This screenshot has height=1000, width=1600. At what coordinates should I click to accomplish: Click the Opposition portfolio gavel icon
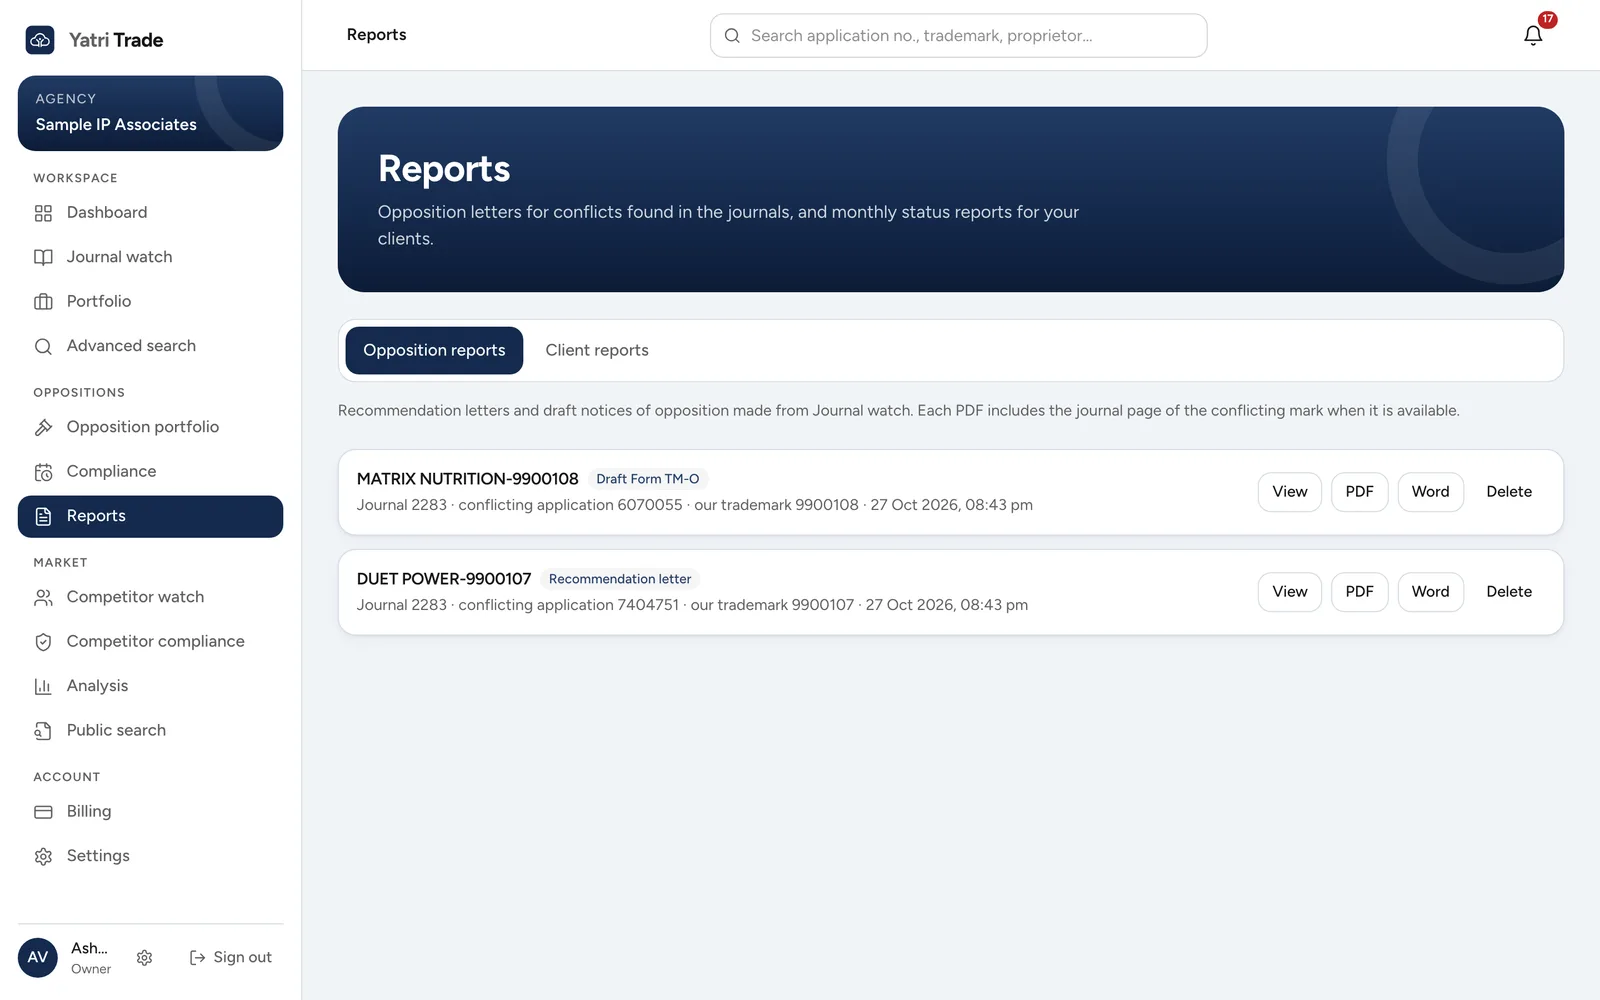(43, 427)
